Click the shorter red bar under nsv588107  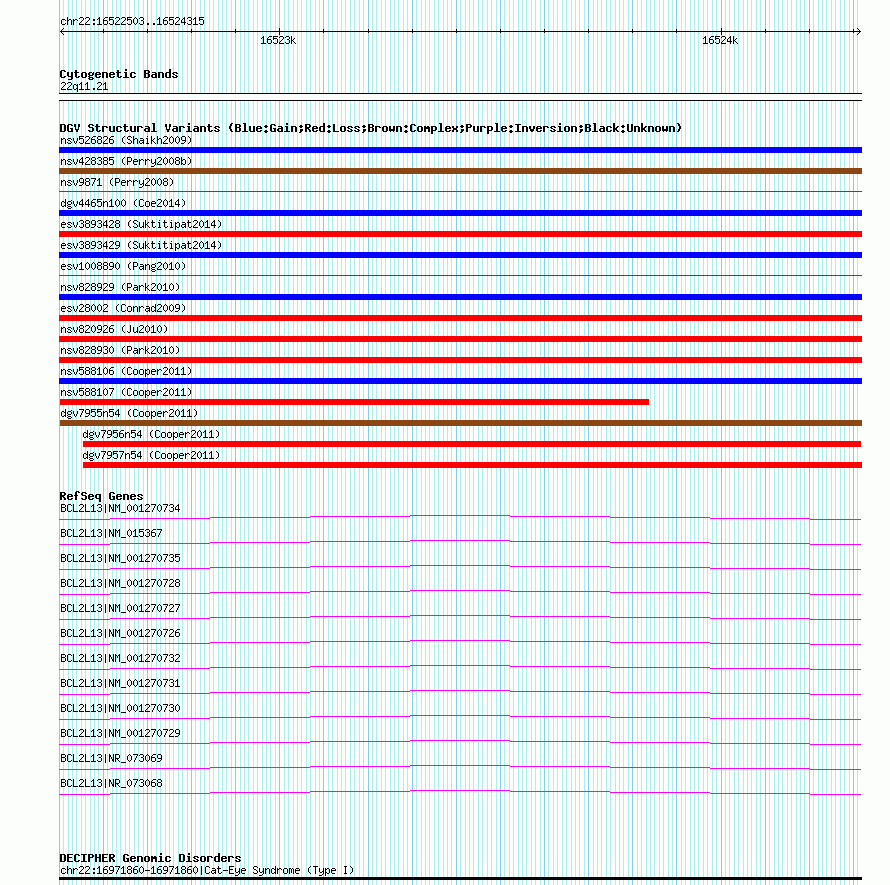pyautogui.click(x=354, y=402)
